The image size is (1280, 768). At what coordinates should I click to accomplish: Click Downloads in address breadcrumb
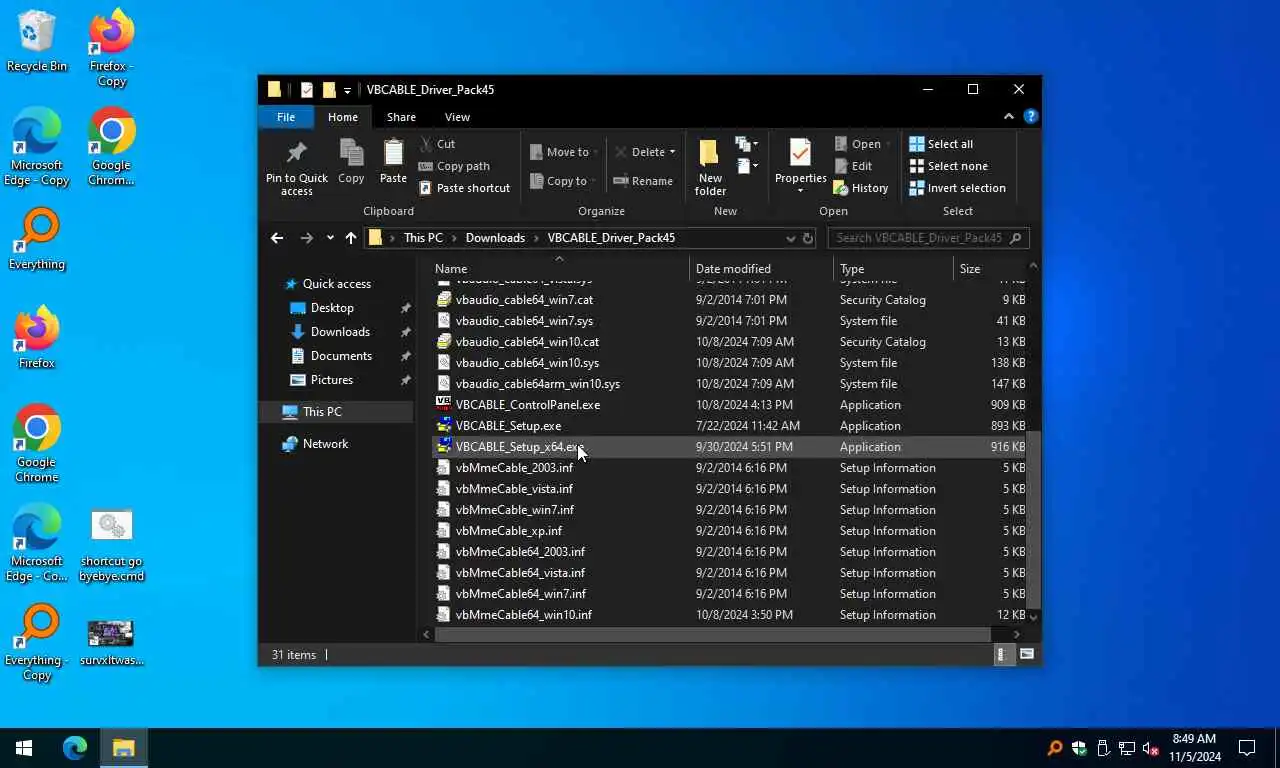(495, 238)
